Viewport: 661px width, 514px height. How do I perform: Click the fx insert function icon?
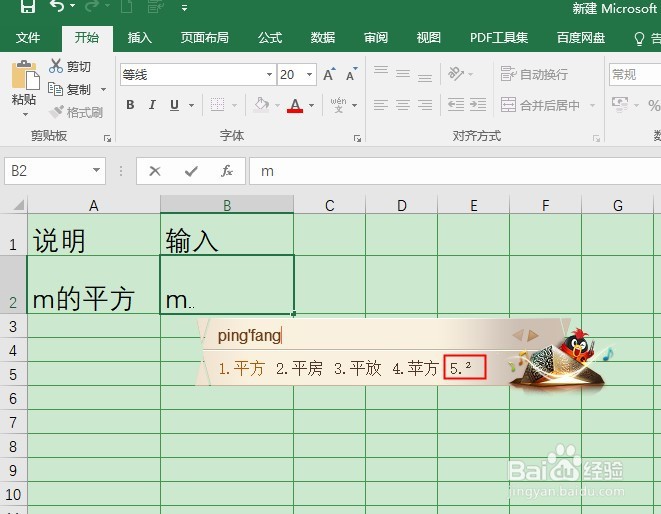227,171
